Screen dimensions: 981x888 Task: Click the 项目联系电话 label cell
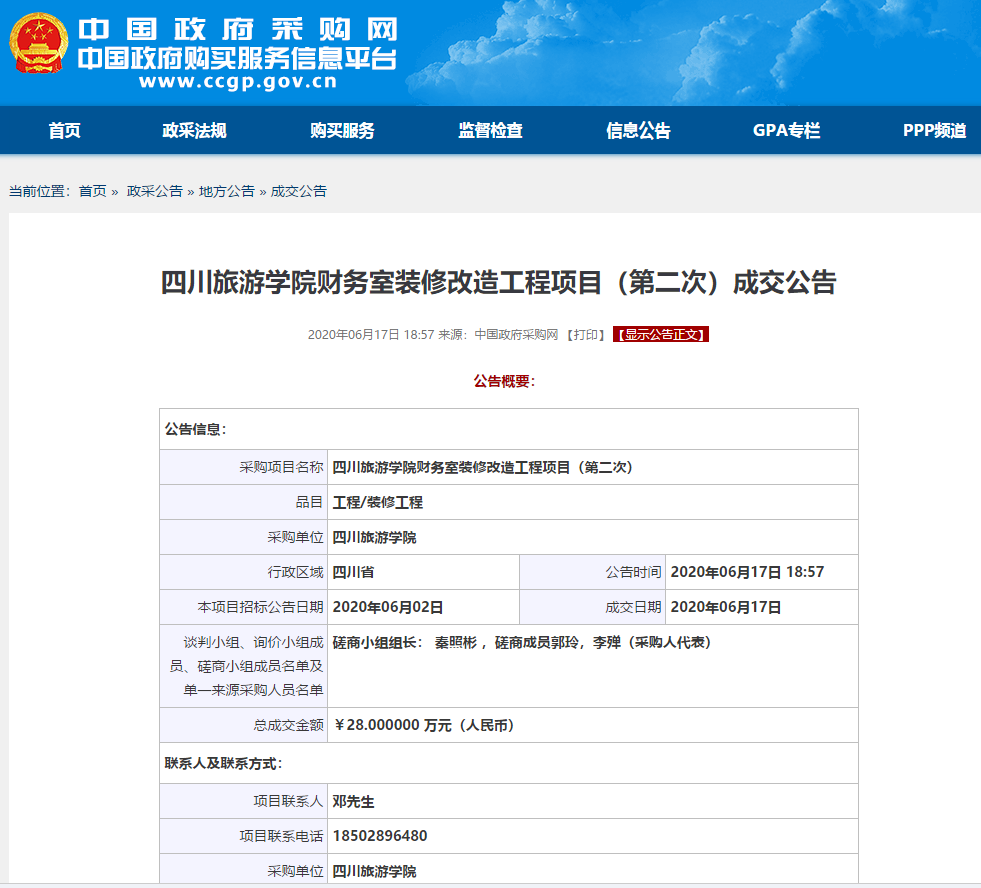coord(243,836)
